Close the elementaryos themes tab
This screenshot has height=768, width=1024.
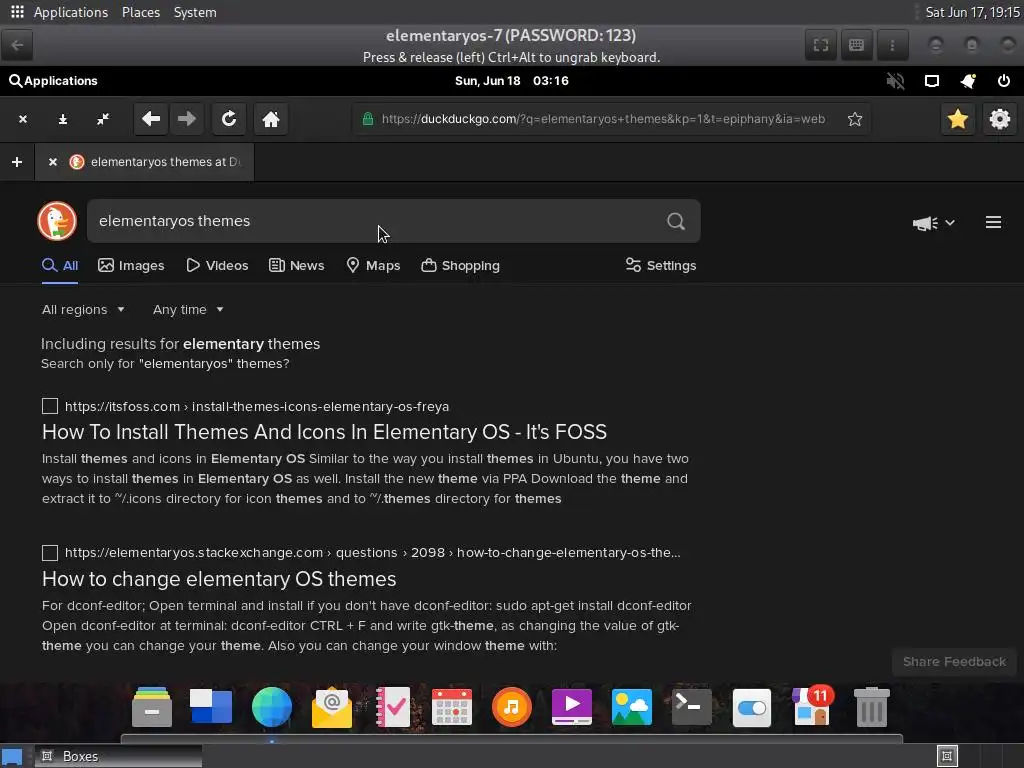(53, 161)
